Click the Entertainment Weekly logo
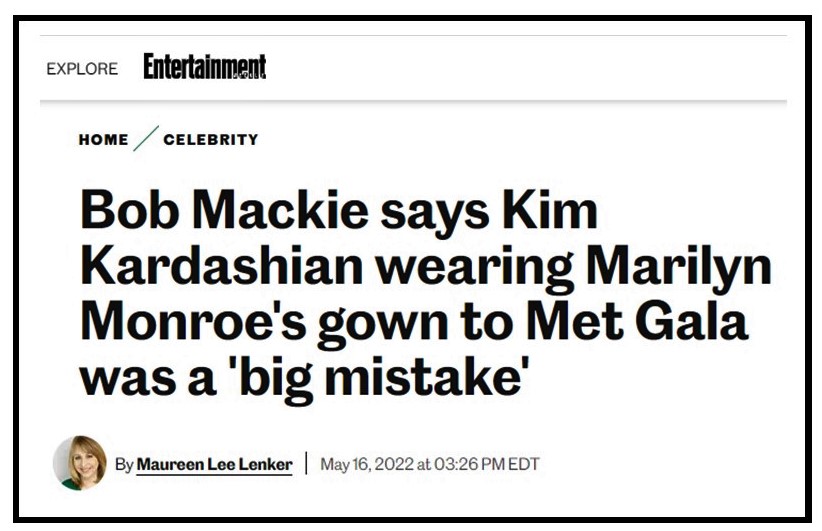Screen dimensions: 822x531 204,67
